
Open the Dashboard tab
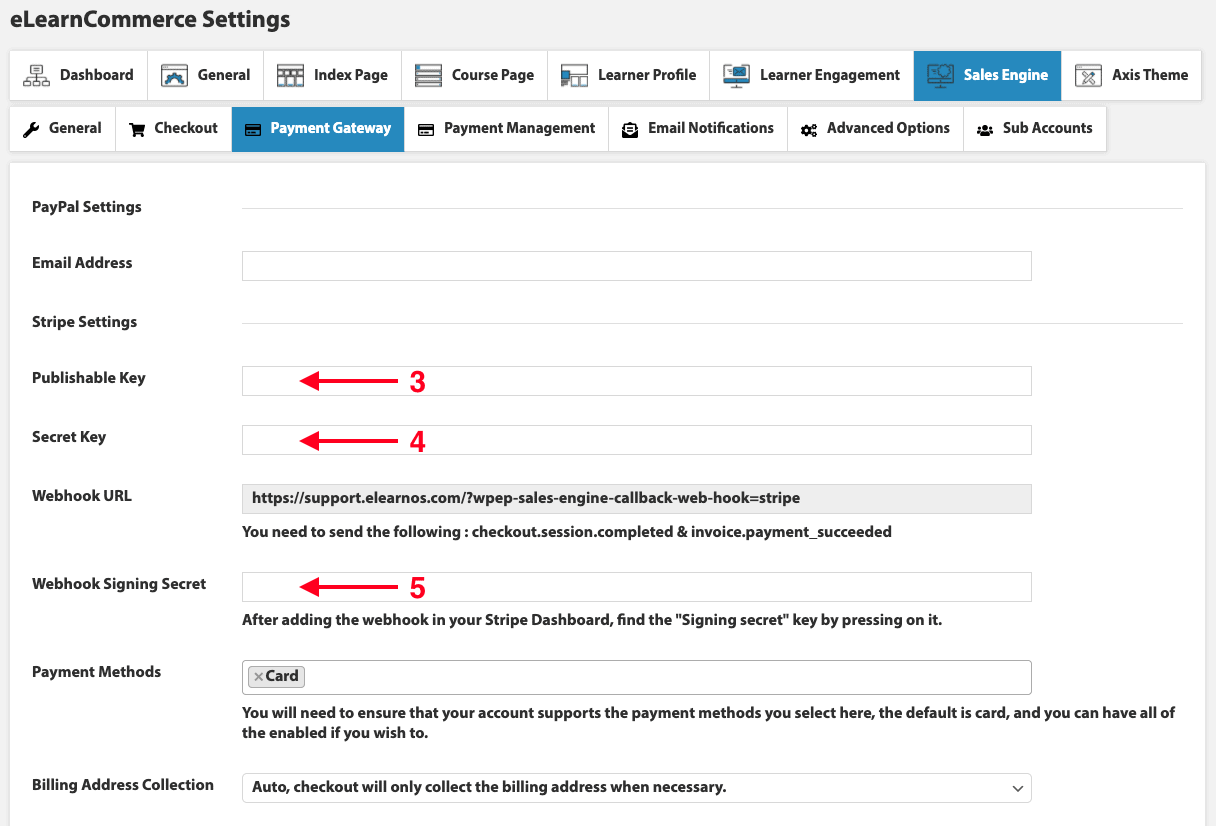point(79,75)
